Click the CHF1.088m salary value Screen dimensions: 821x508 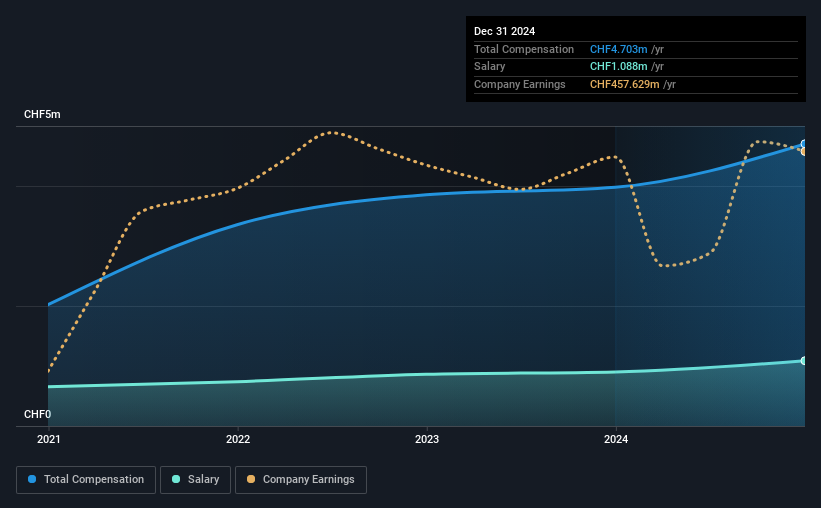[x=618, y=67]
